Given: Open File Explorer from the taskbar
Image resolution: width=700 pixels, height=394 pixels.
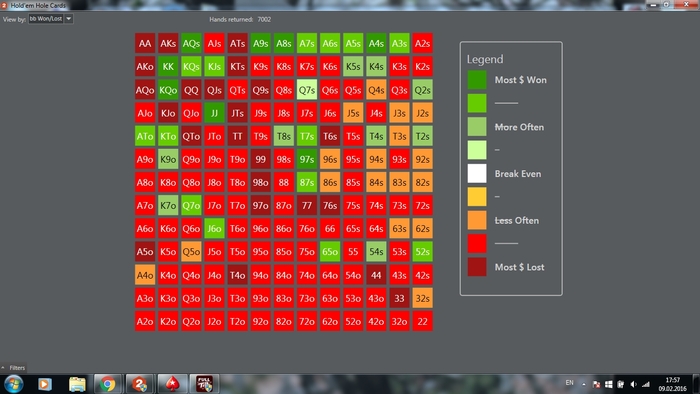Looking at the screenshot, I should [x=77, y=384].
